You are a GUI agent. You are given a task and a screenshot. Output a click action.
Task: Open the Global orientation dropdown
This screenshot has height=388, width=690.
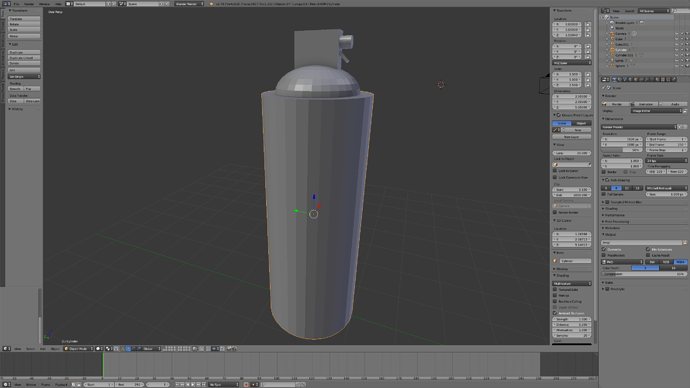coord(151,348)
